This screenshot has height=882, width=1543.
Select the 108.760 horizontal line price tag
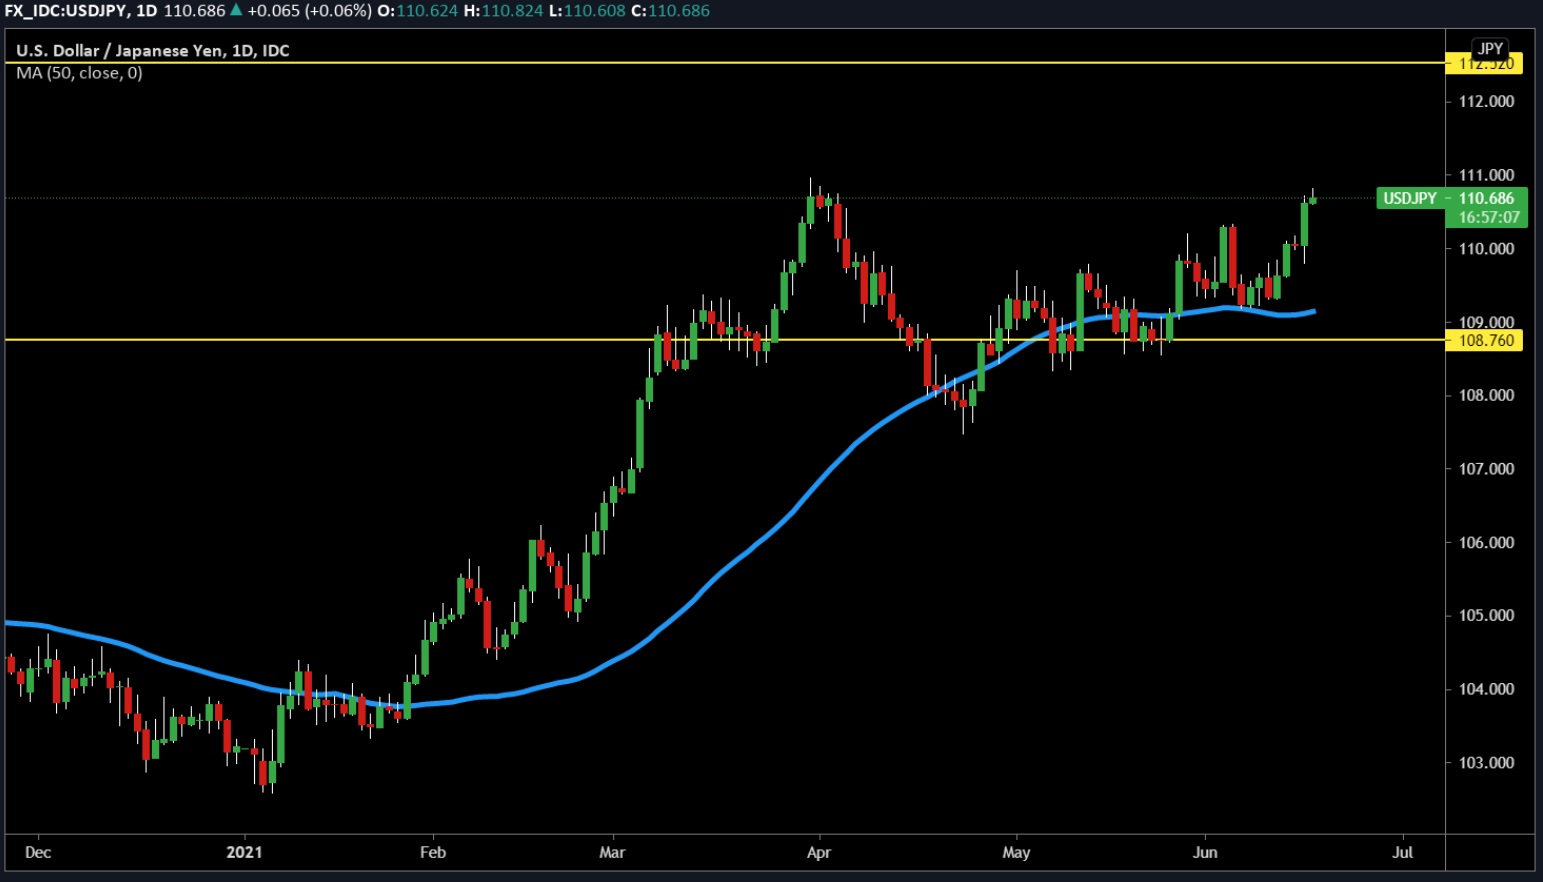pyautogui.click(x=1486, y=340)
